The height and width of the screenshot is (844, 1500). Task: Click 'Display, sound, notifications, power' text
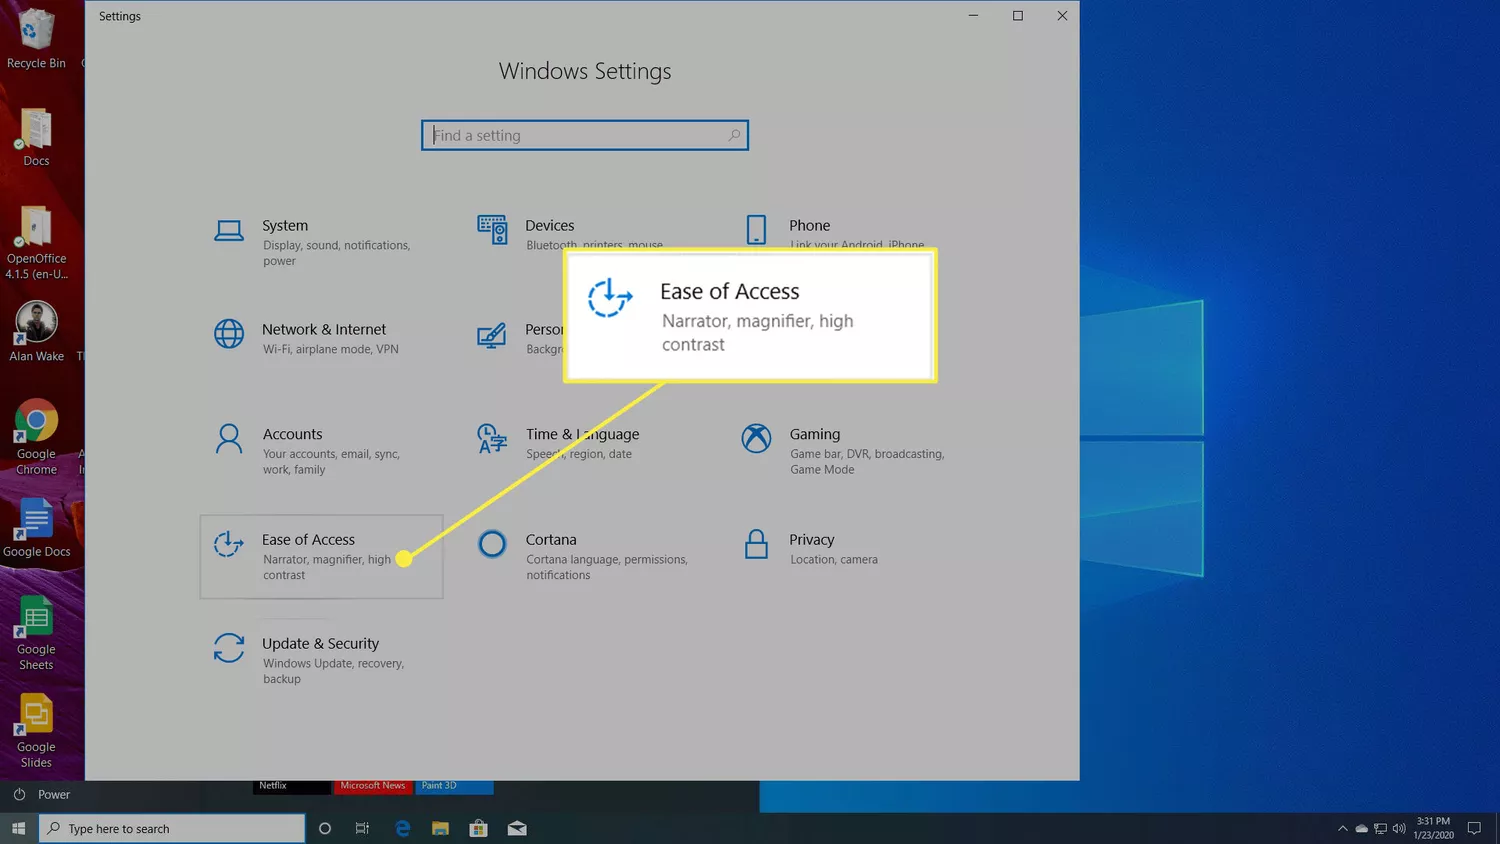click(337, 253)
